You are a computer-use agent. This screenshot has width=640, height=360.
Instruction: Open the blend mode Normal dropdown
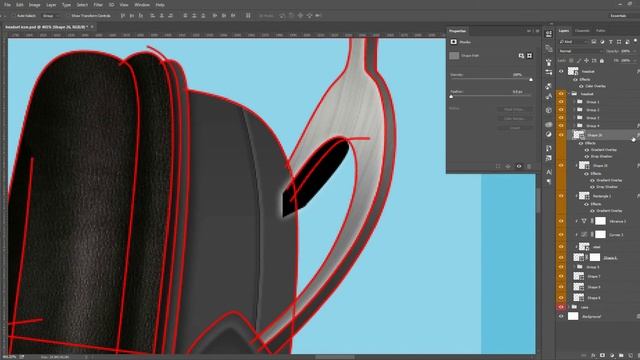coord(581,51)
